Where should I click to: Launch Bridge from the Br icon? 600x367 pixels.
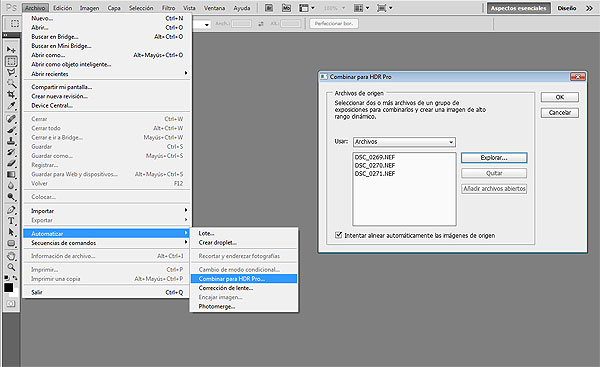[269, 8]
